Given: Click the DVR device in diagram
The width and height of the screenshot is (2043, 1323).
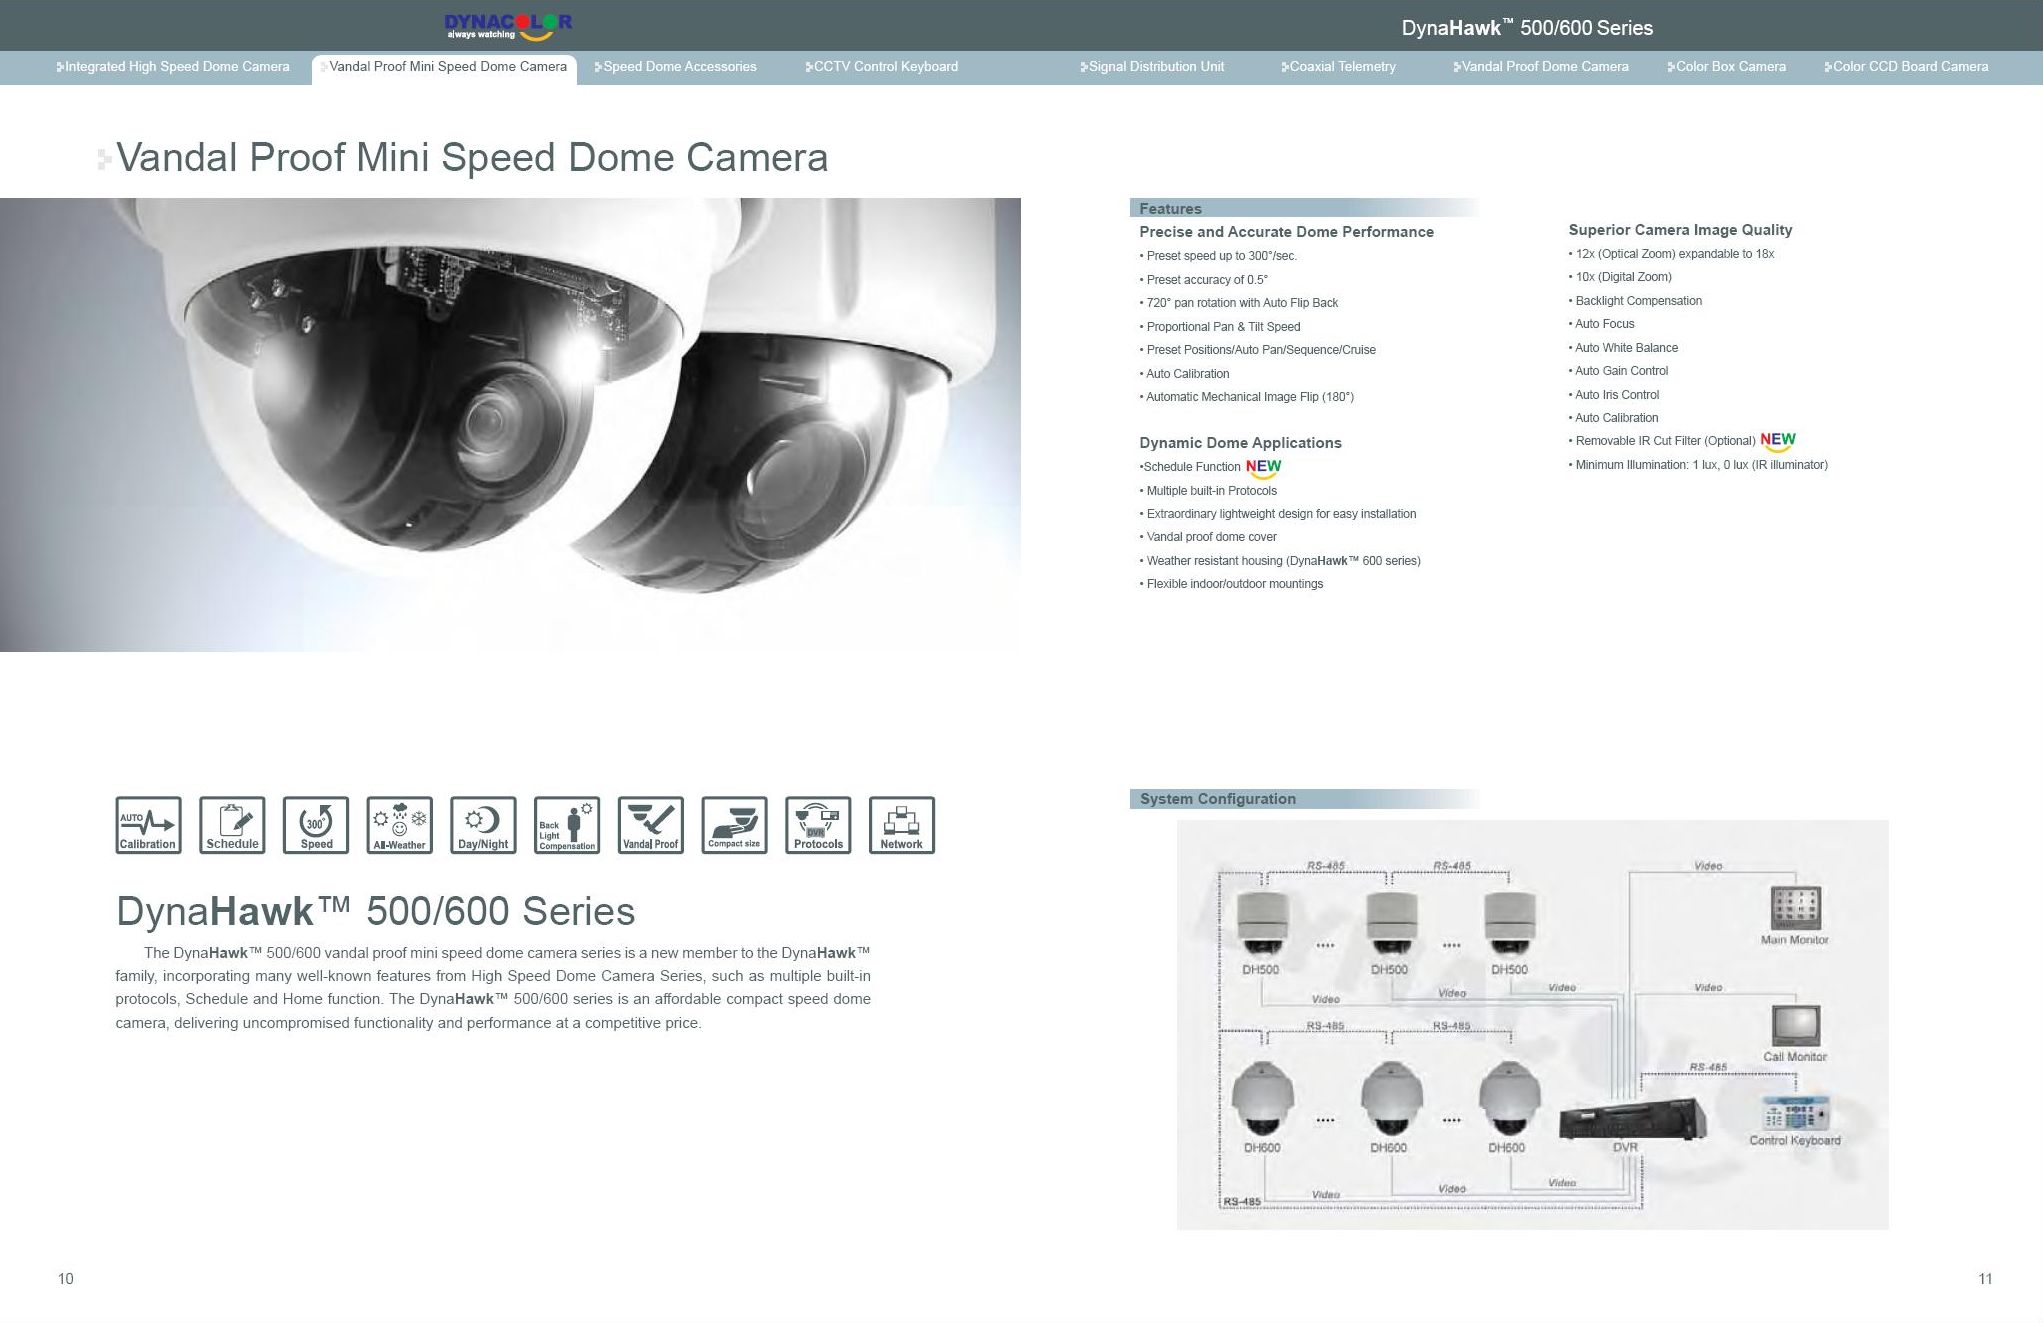Looking at the screenshot, I should tap(1632, 1118).
